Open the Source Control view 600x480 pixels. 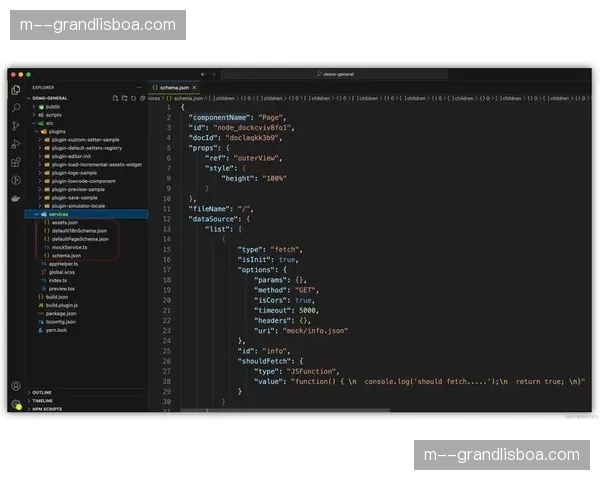(15, 126)
